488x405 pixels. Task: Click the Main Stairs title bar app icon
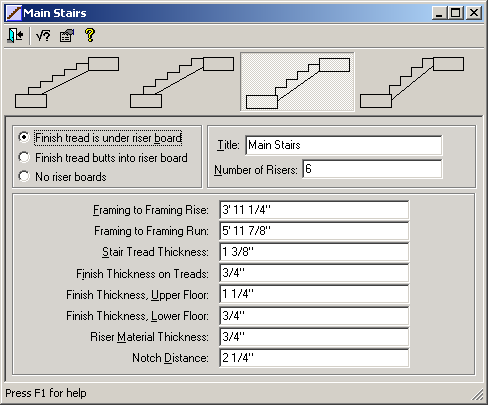click(x=14, y=13)
